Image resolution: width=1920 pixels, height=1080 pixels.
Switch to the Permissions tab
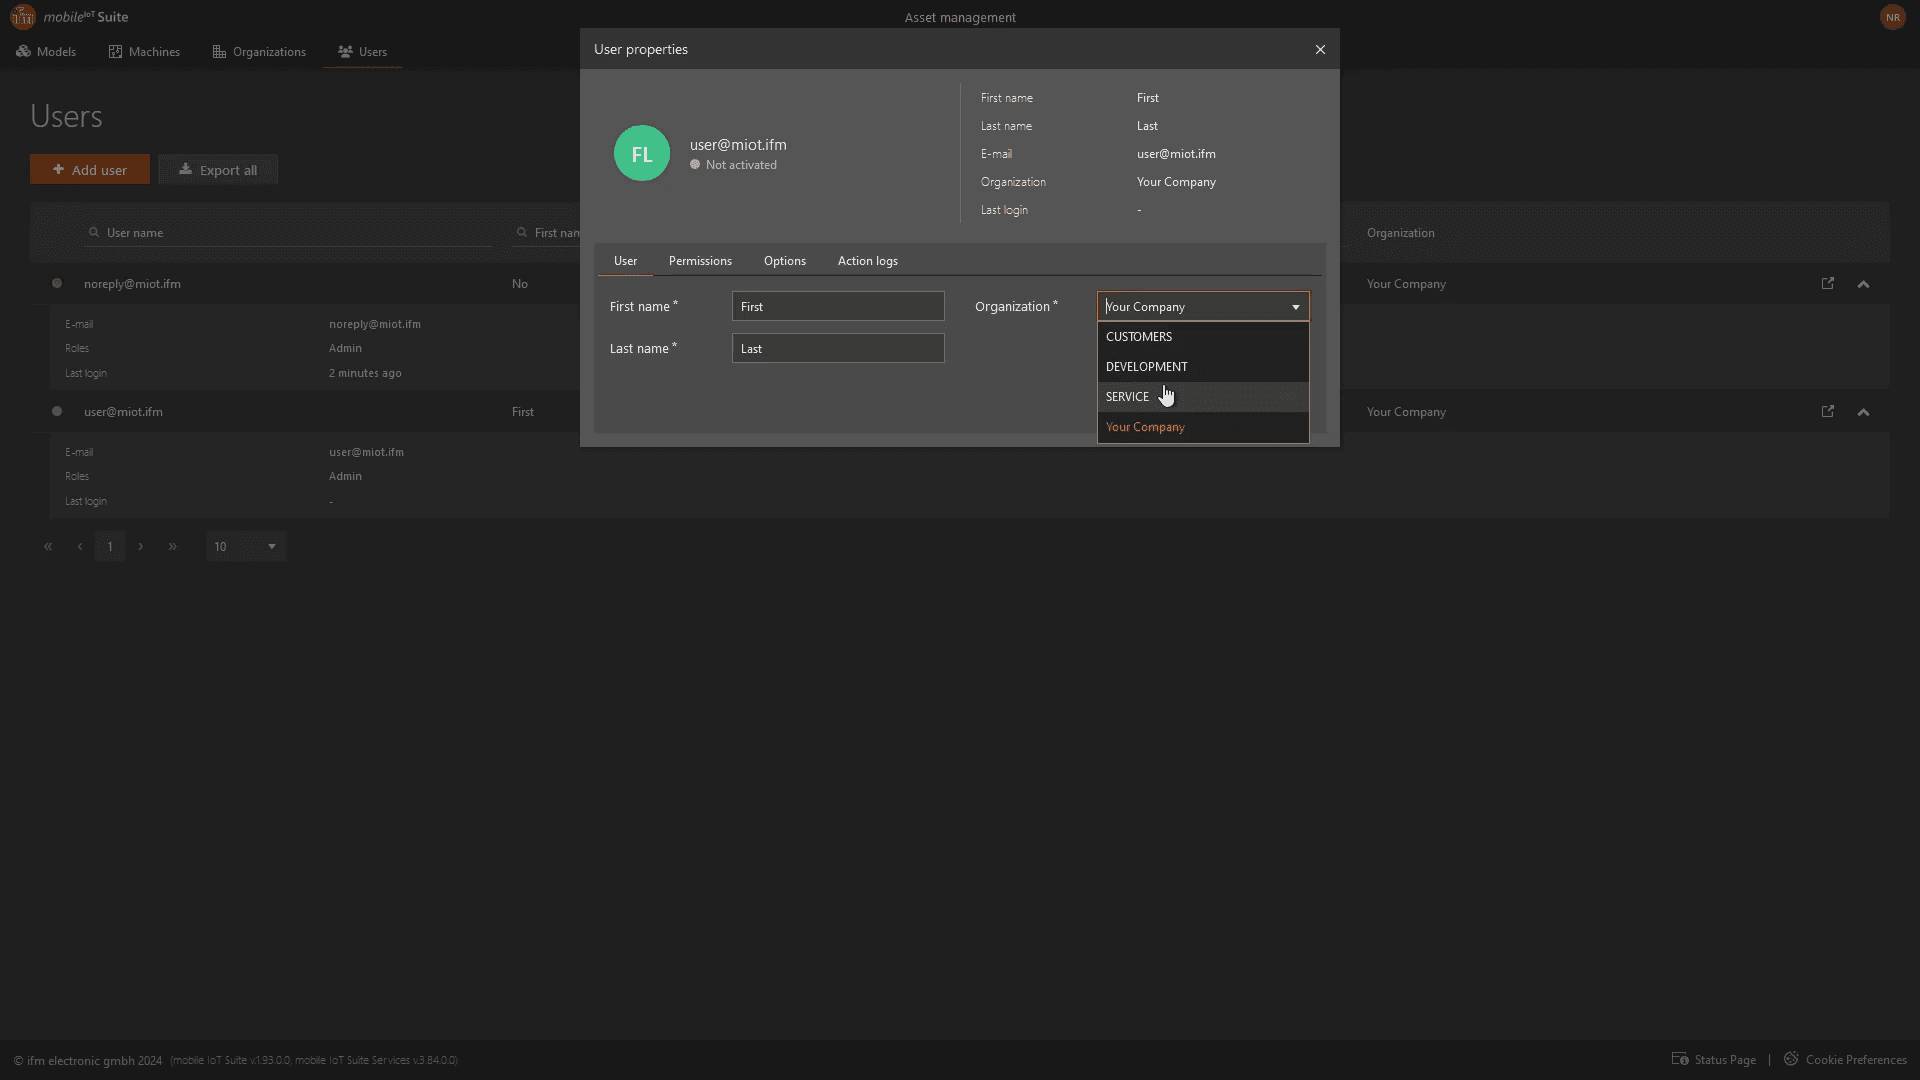[700, 261]
